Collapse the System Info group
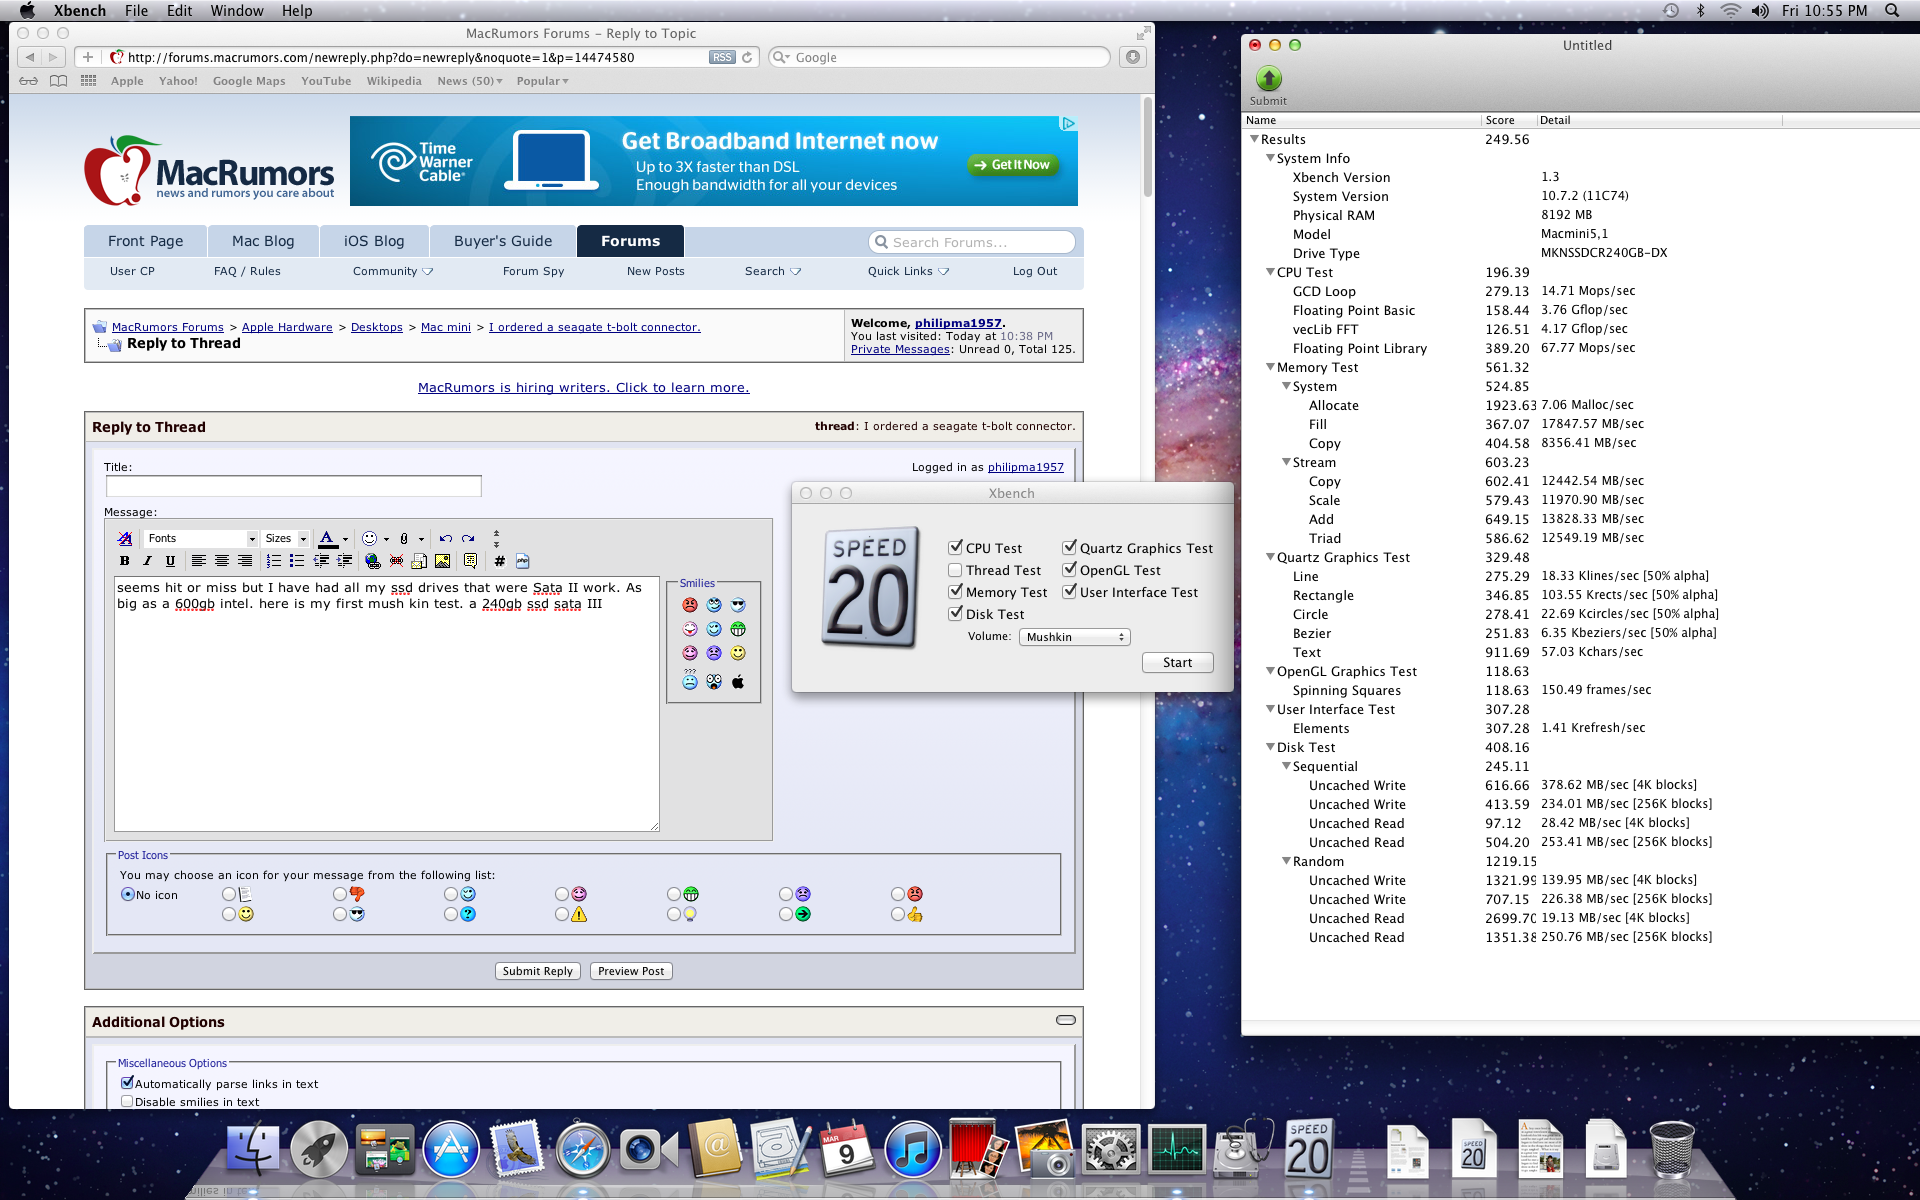The image size is (1920, 1200). pyautogui.click(x=1270, y=158)
